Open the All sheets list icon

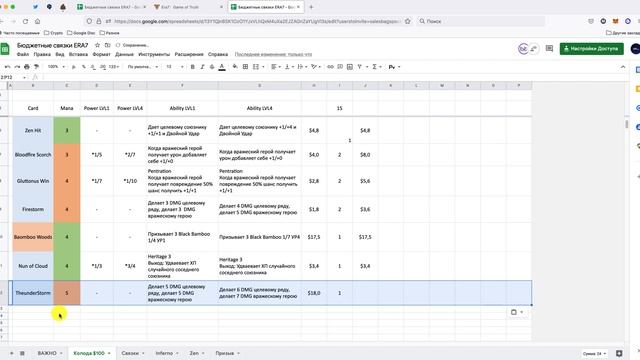pos(22,353)
